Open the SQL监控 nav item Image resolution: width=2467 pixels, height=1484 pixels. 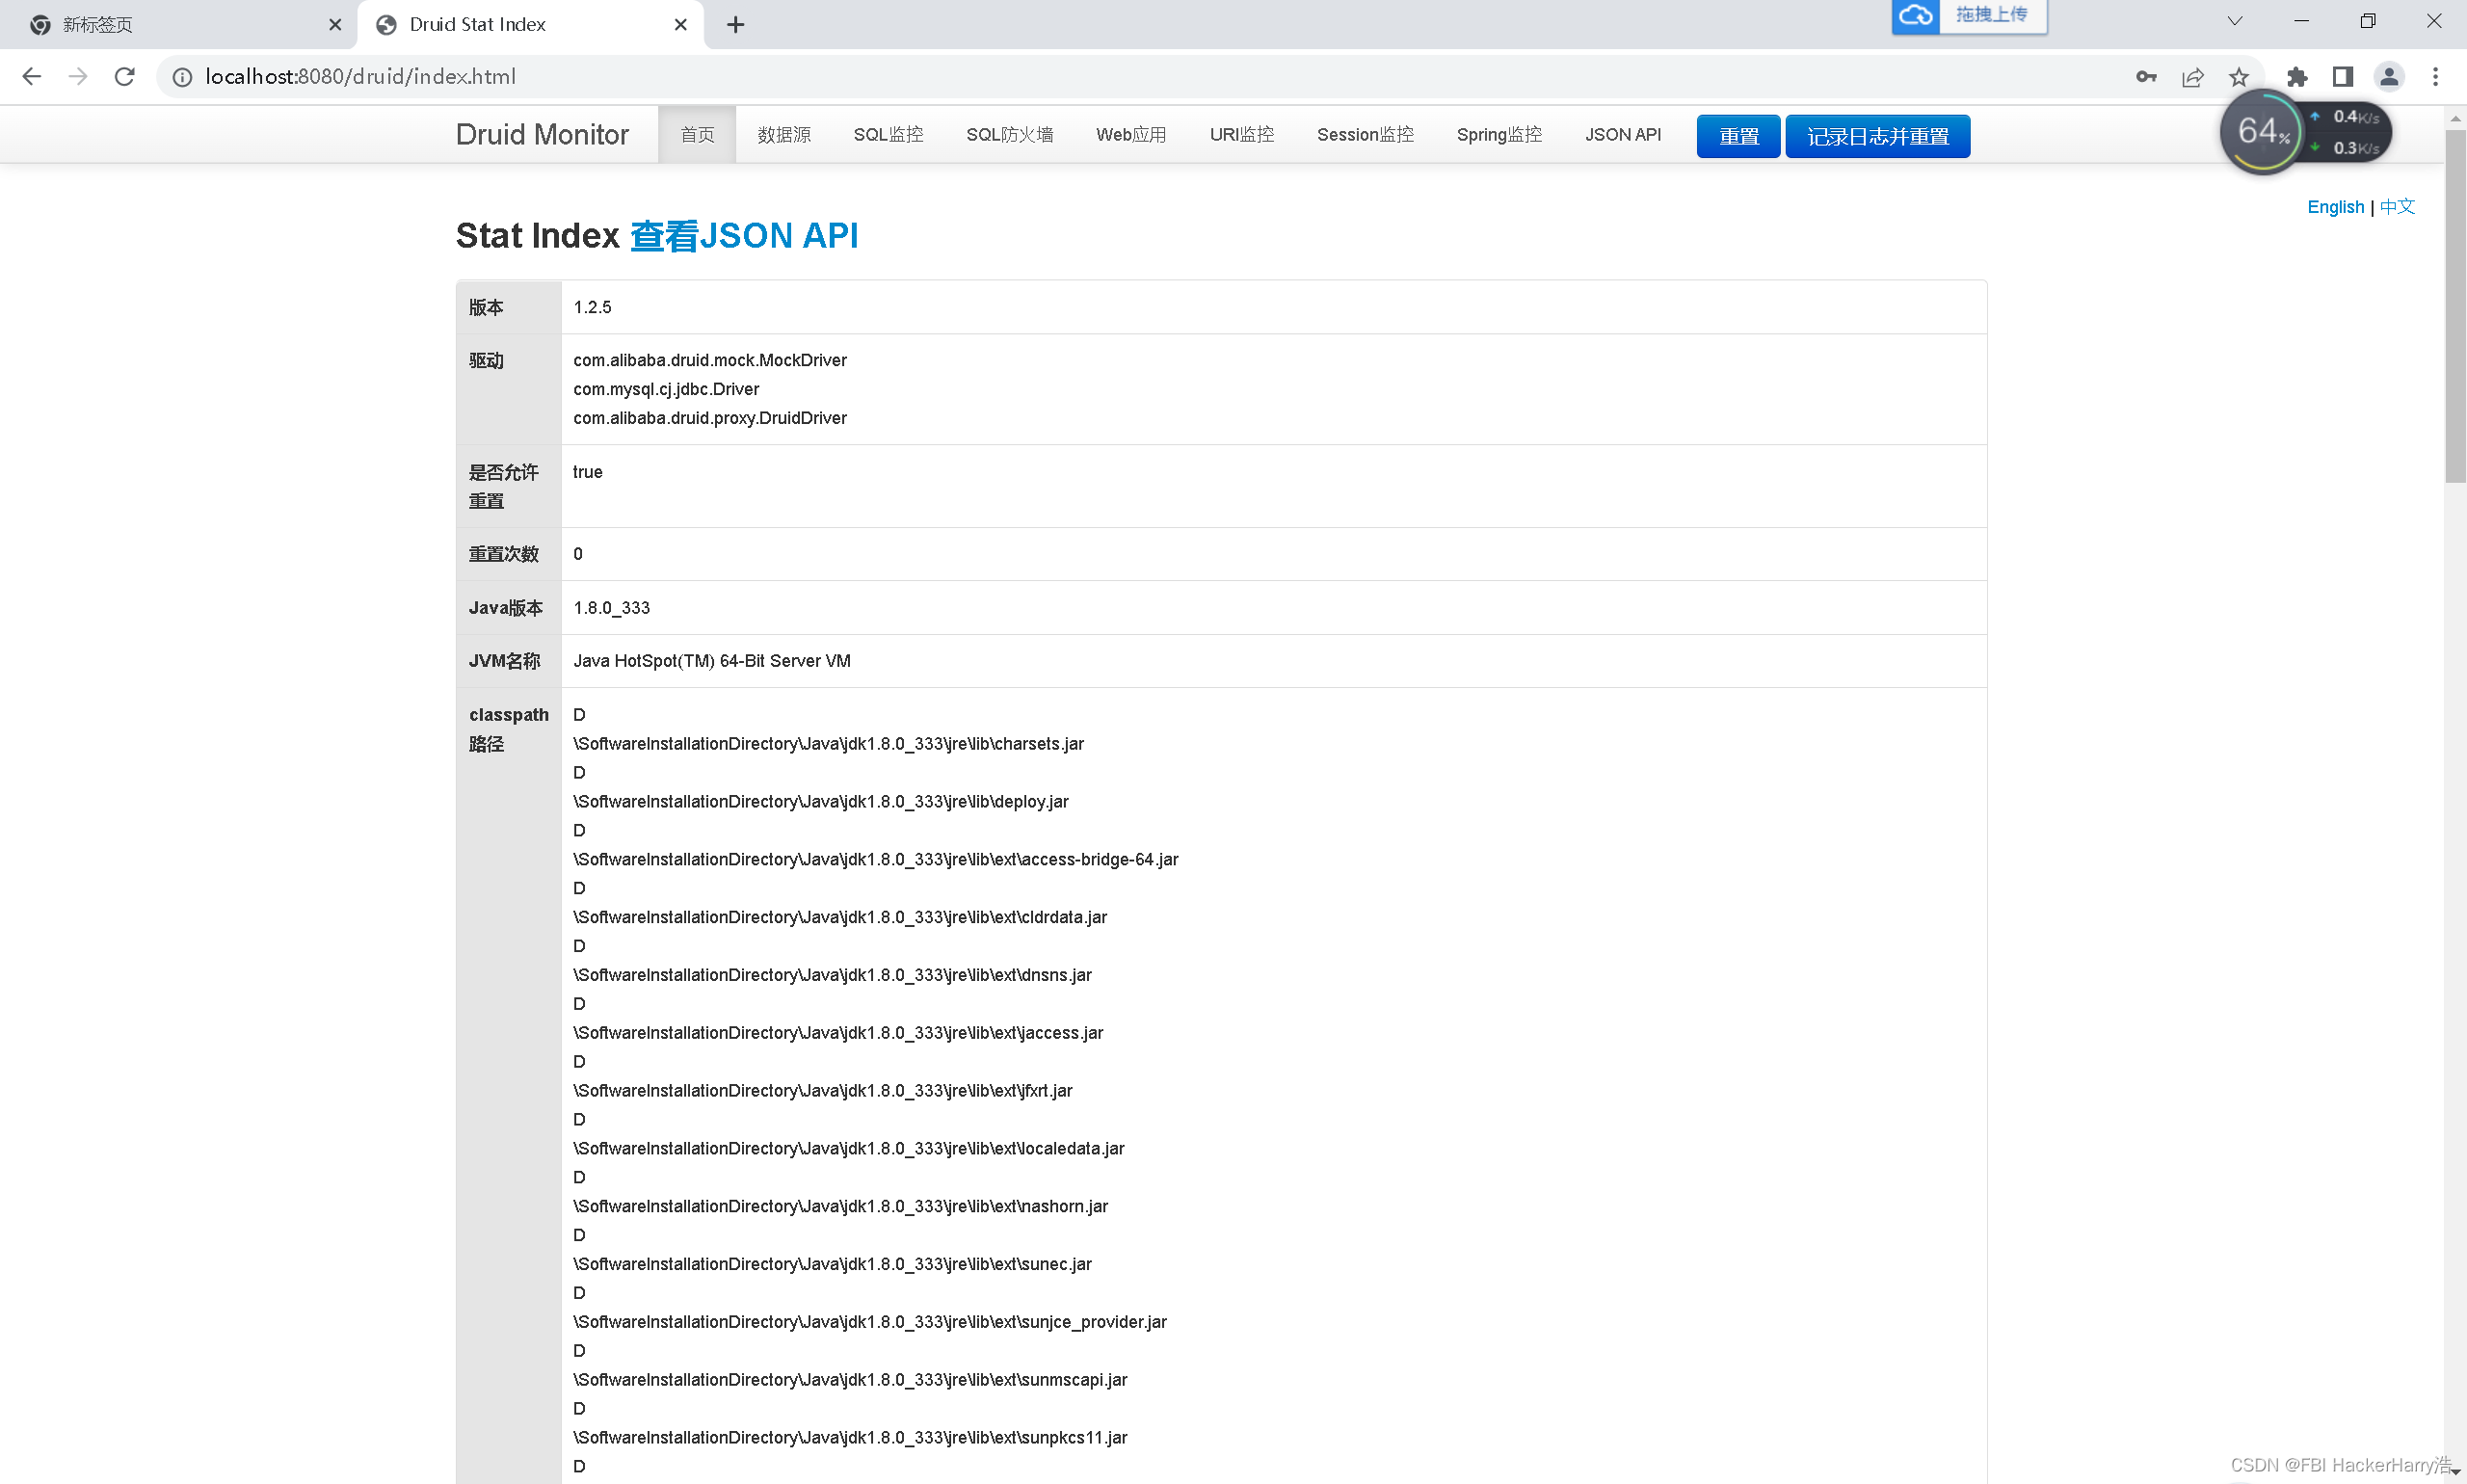click(x=888, y=135)
